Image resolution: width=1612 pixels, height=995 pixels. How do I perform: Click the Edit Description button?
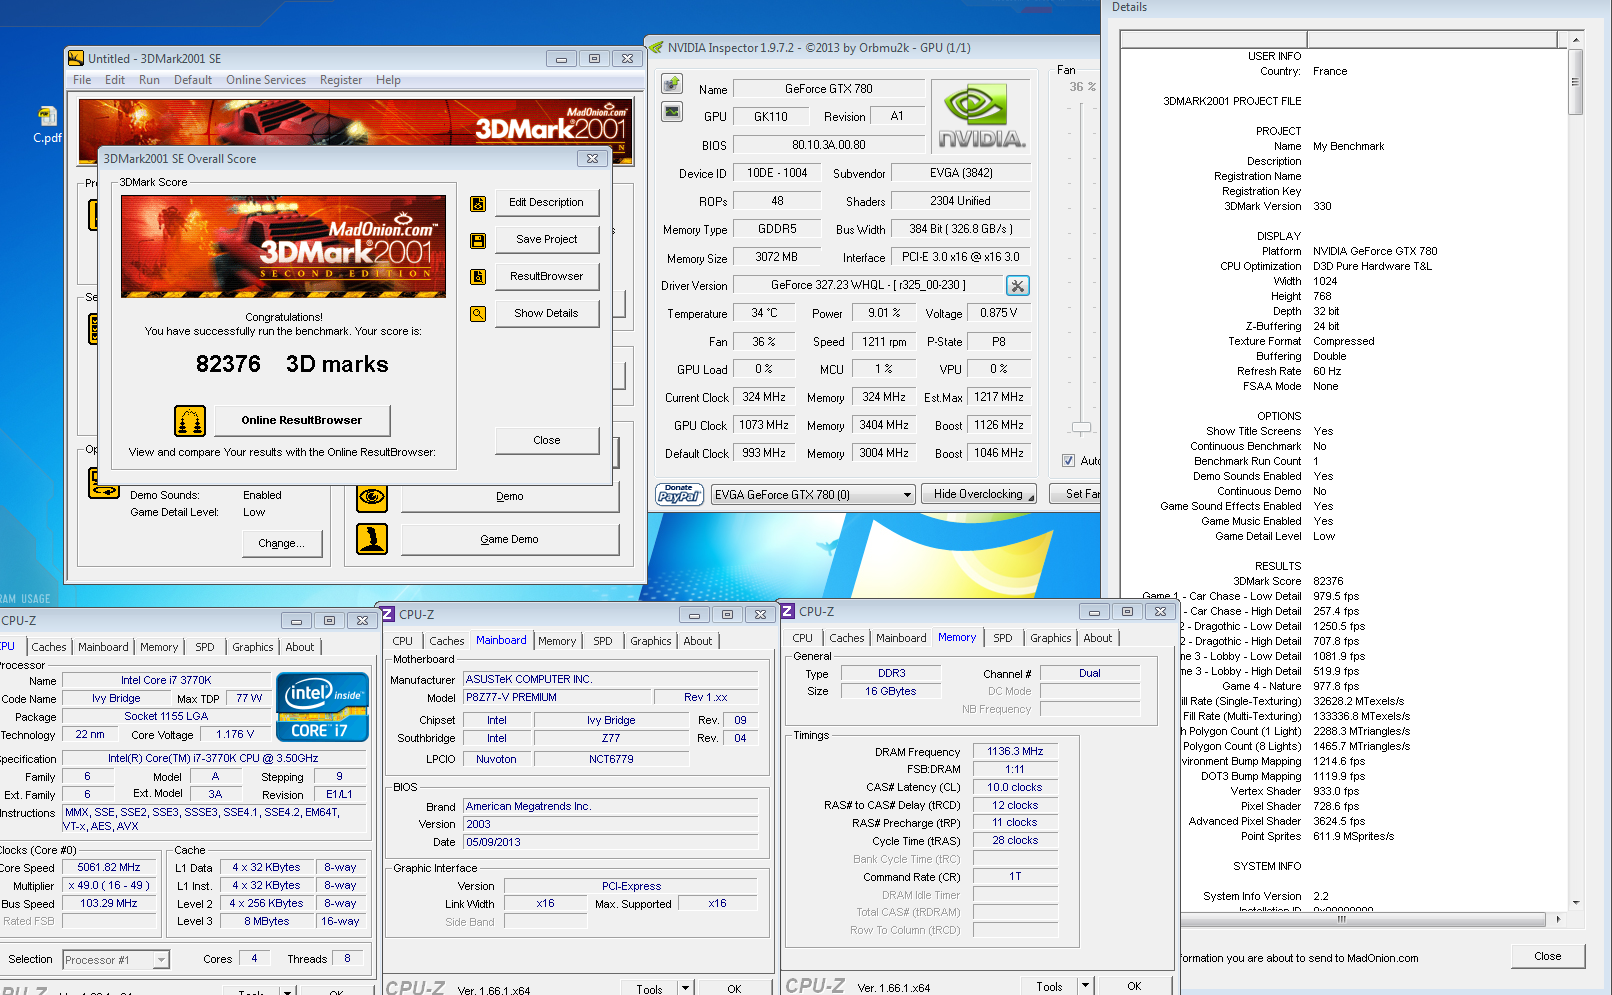click(546, 202)
